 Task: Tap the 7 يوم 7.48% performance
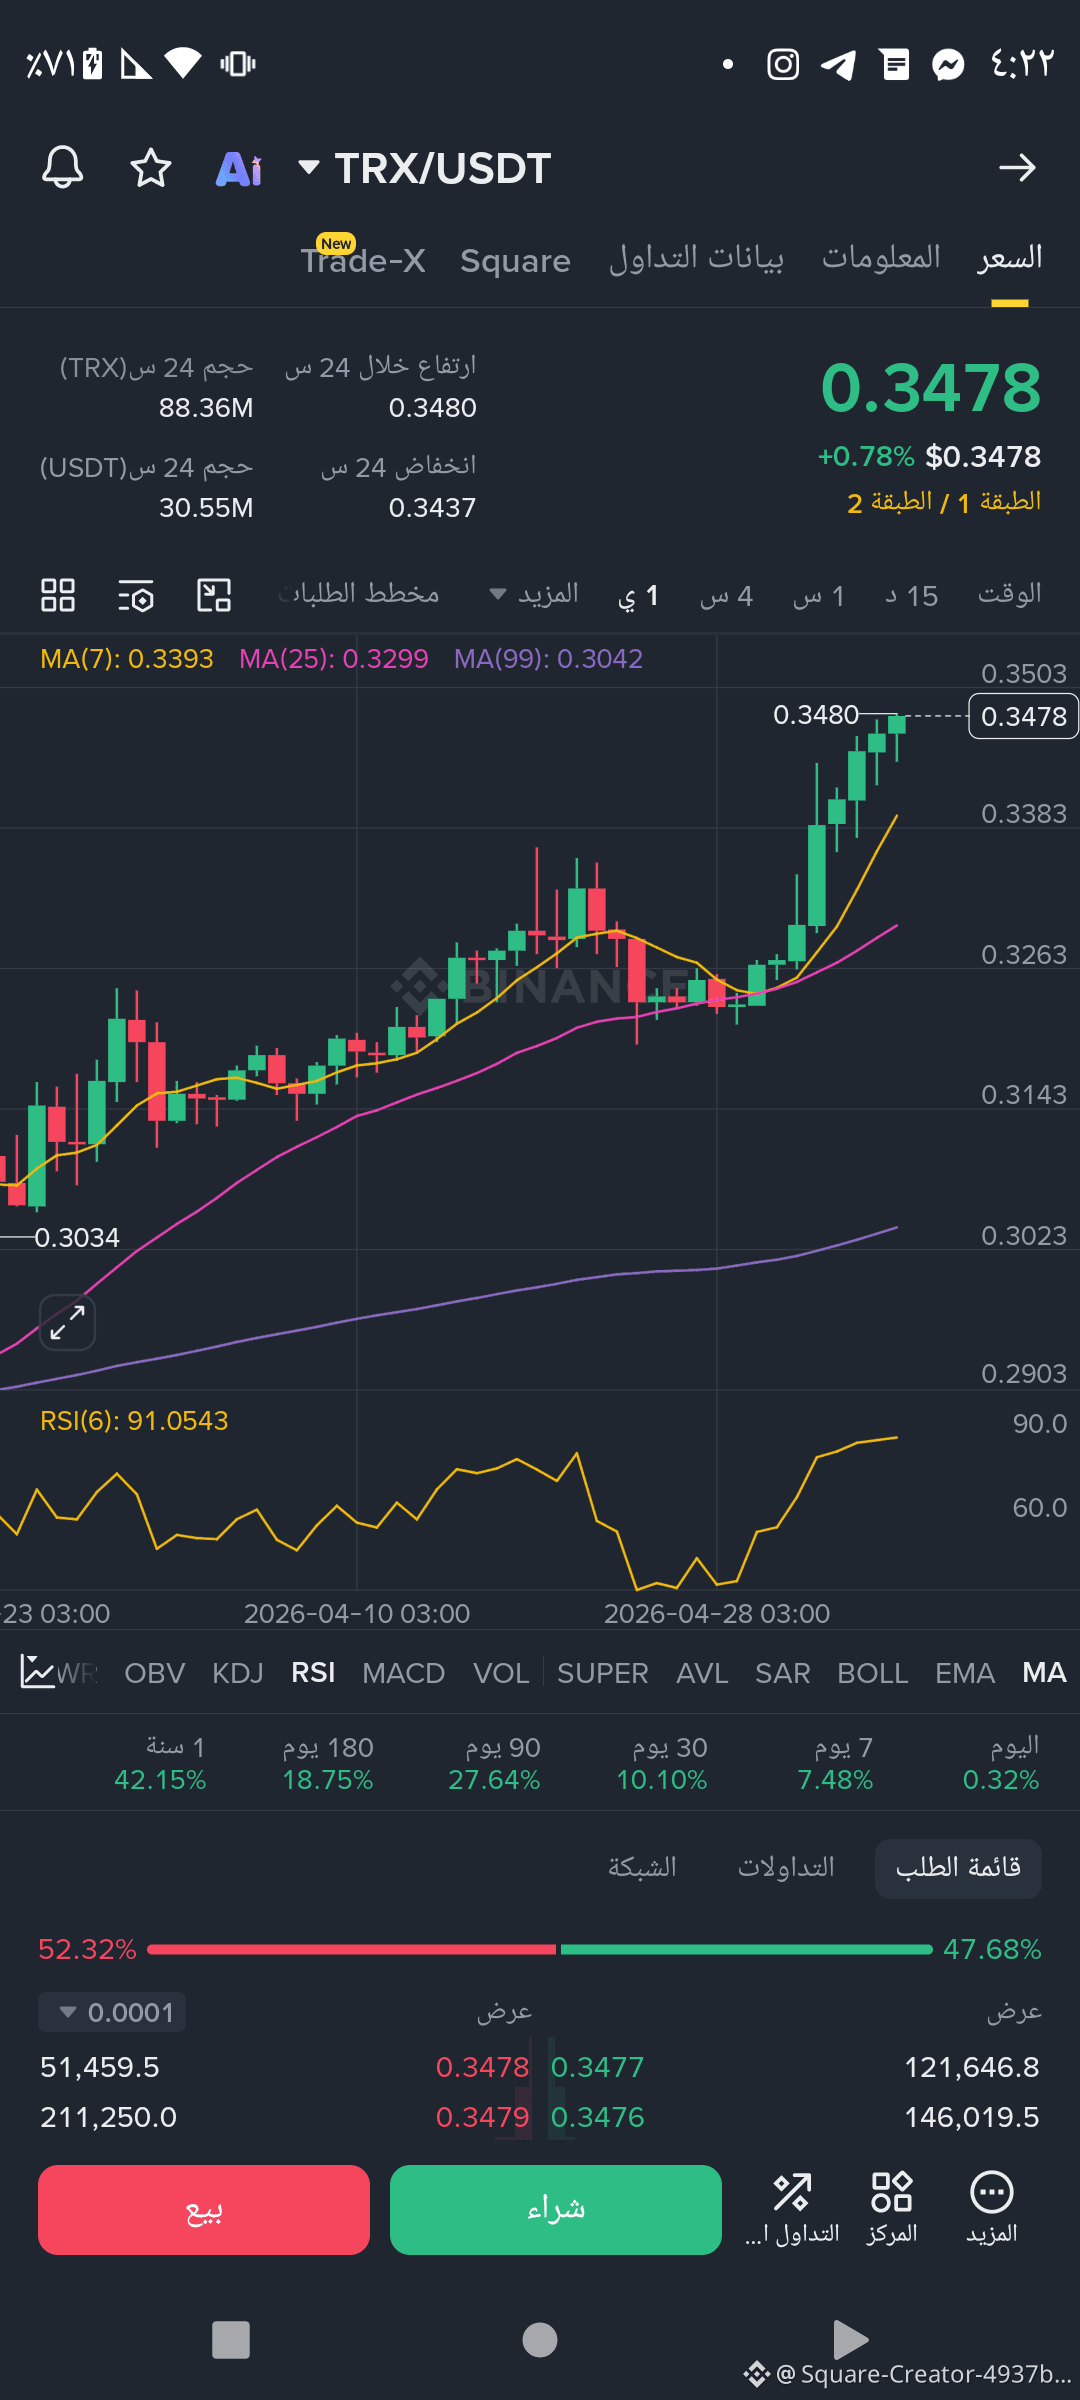click(x=835, y=1764)
